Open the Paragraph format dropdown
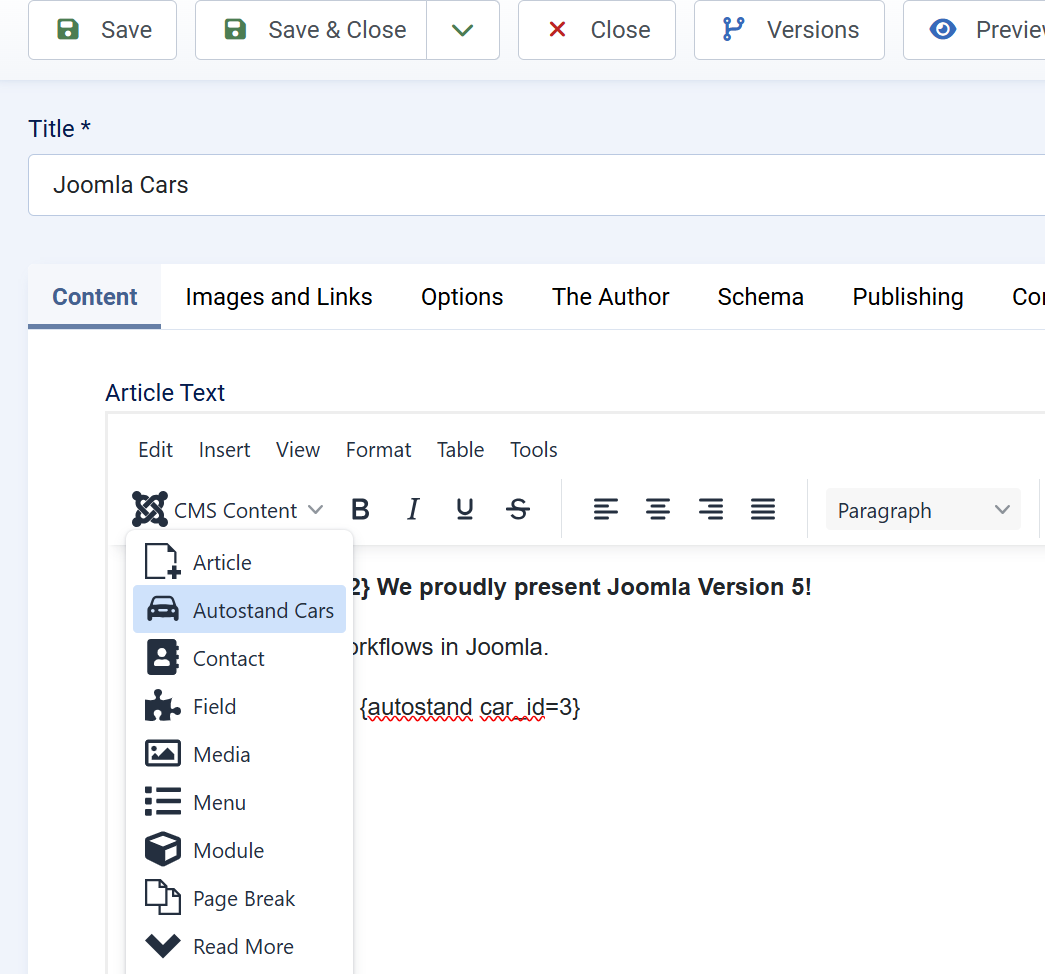Screen dimensions: 1045x974 (x=922, y=510)
